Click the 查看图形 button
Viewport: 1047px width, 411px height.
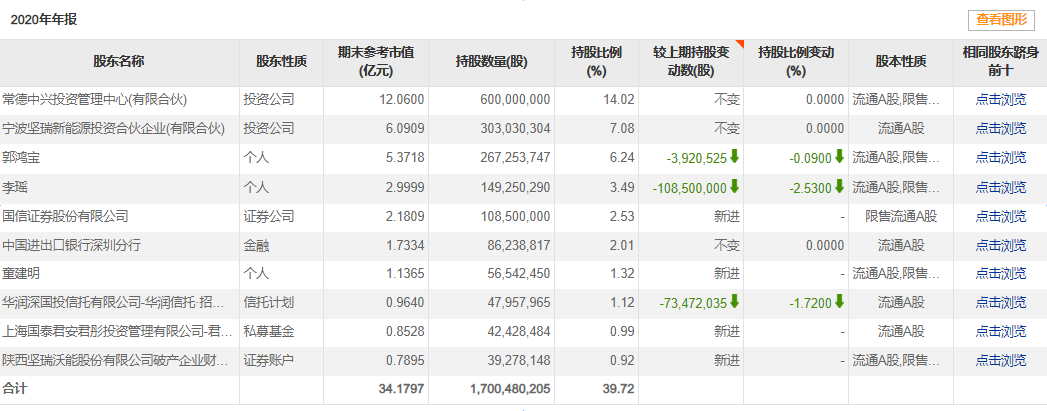[1001, 20]
